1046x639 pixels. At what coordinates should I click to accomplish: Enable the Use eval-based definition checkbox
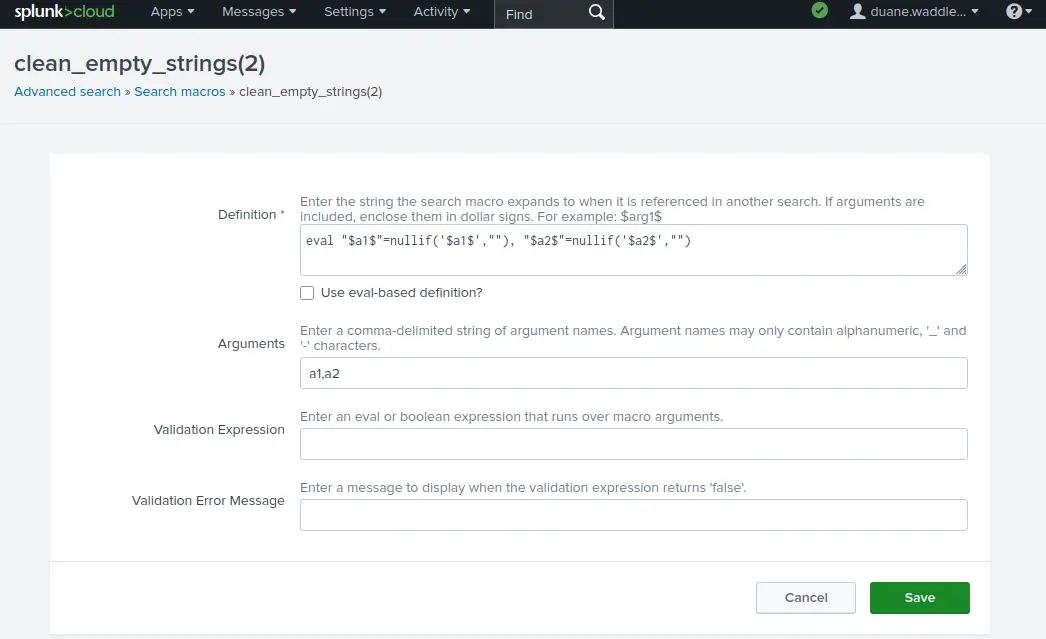tap(307, 293)
